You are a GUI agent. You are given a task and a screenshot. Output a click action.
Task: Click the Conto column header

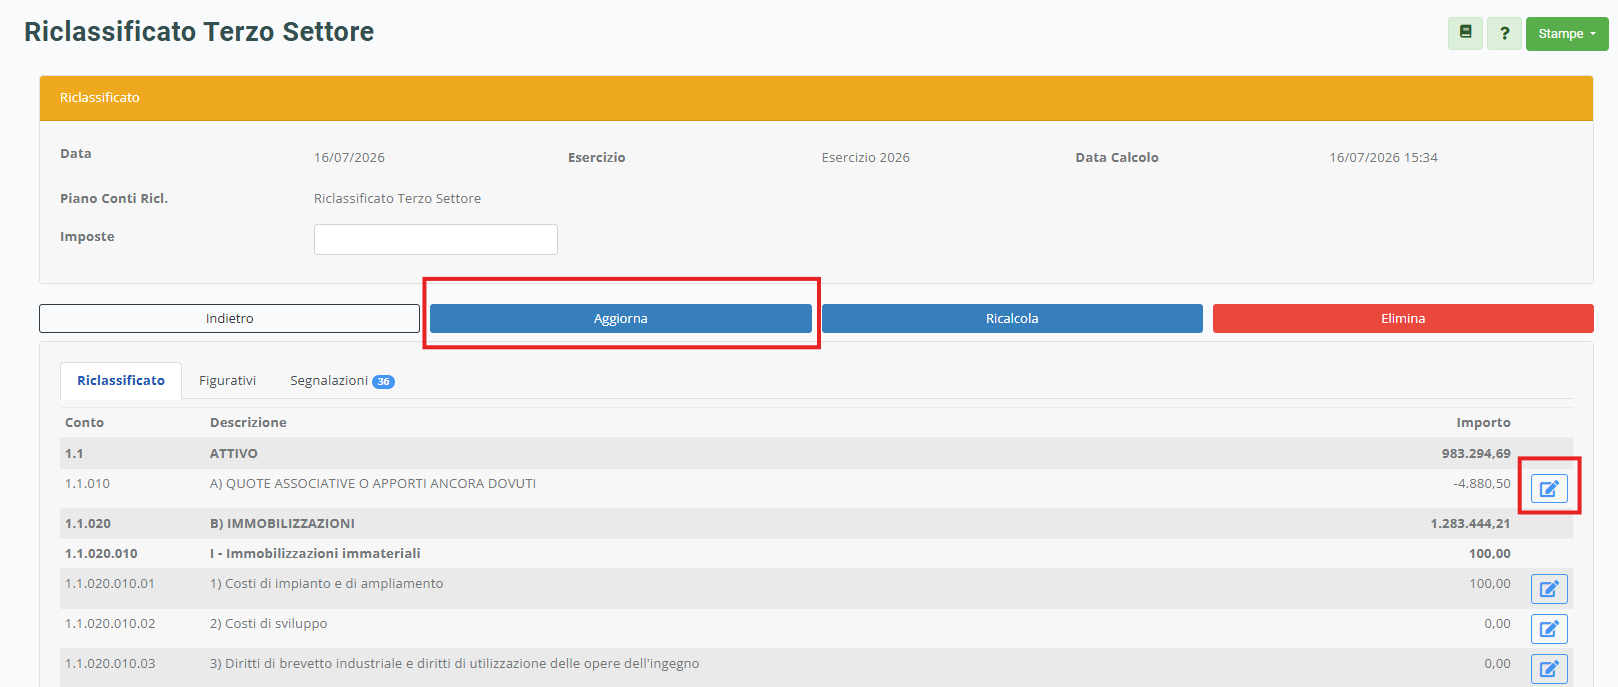click(84, 423)
